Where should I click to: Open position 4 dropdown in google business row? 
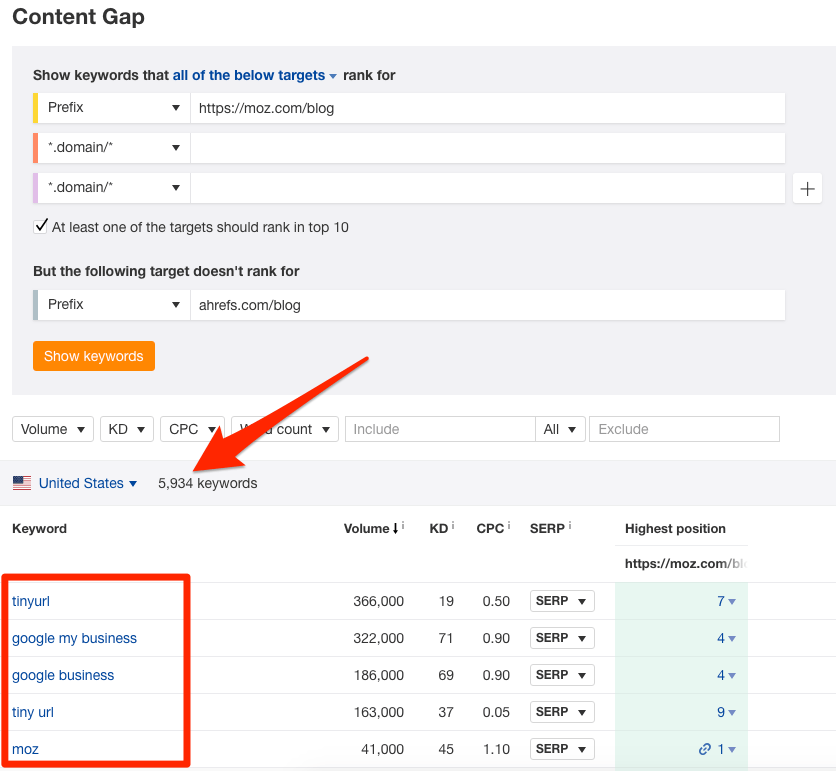click(x=726, y=675)
